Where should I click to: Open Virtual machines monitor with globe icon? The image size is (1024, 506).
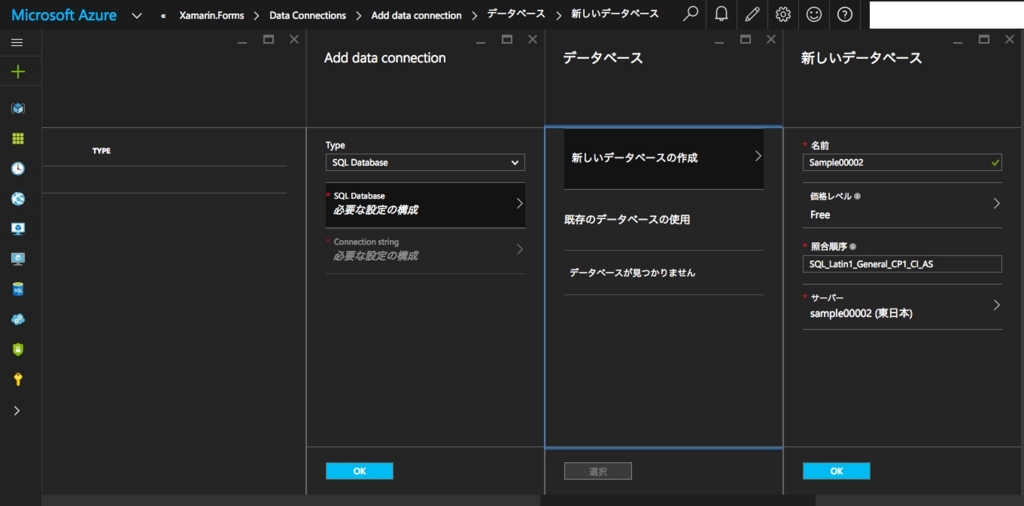coord(18,259)
